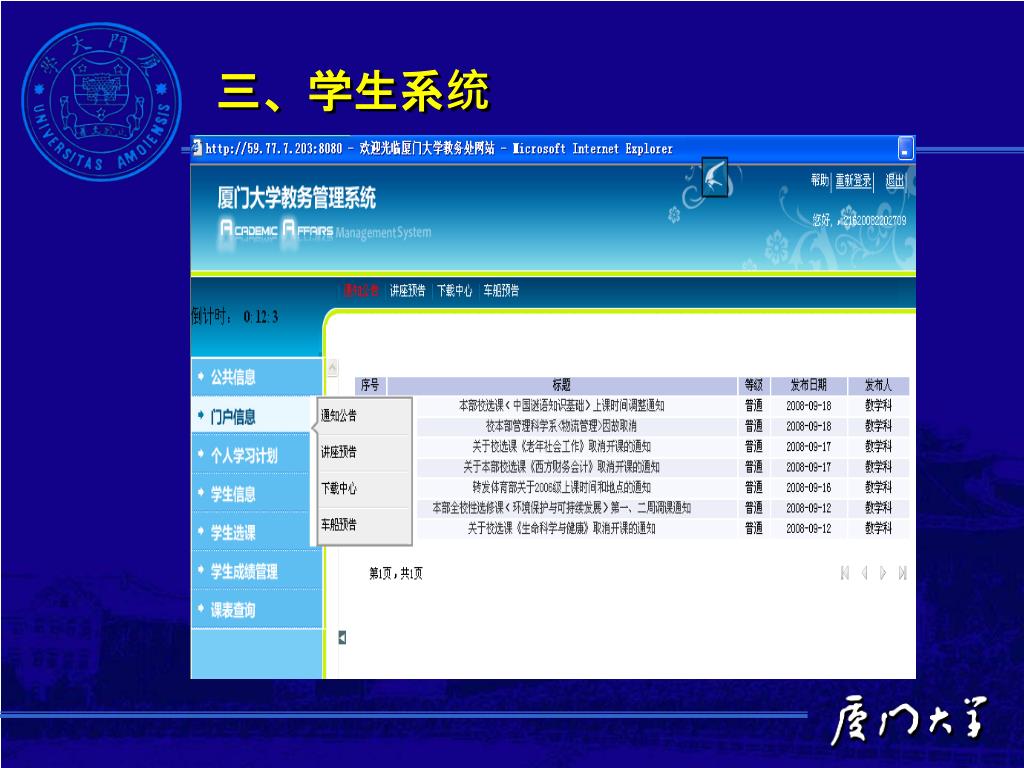Open notice 本部校选课<中国谜语知识基础>上课时间调整通知
The image size is (1024, 768).
tap(562, 406)
